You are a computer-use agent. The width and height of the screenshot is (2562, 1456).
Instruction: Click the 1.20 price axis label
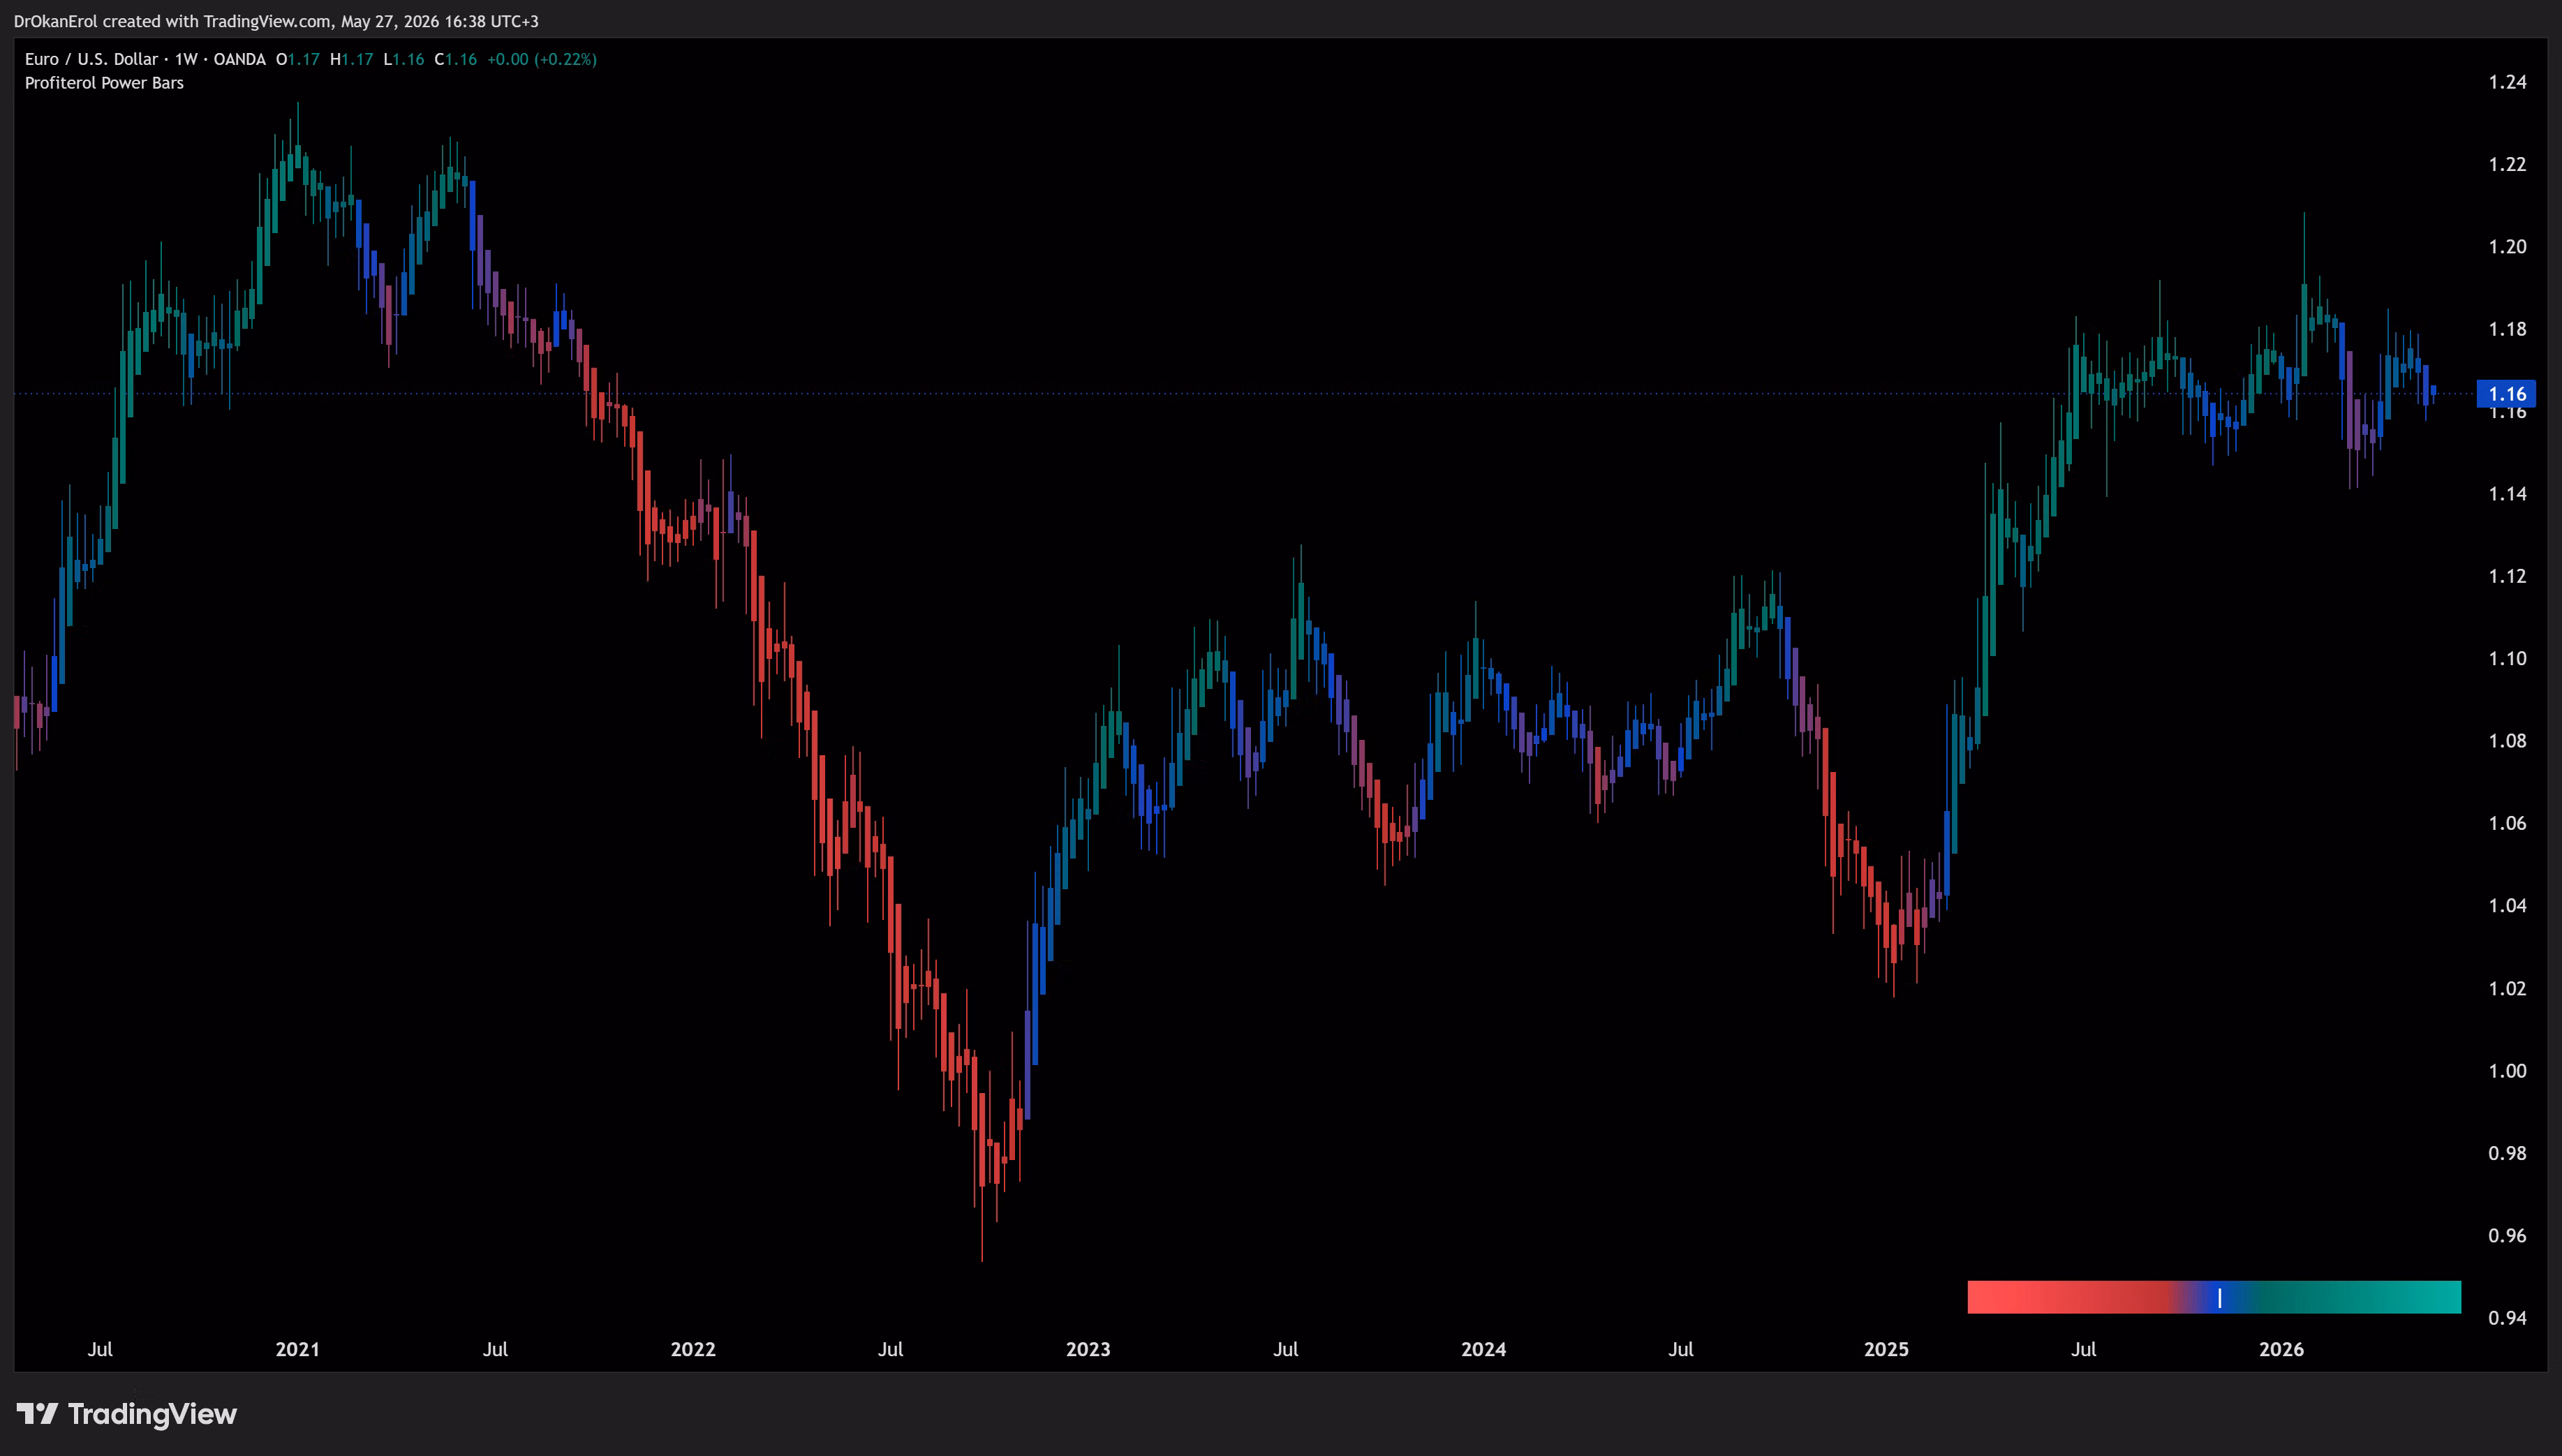point(2507,247)
